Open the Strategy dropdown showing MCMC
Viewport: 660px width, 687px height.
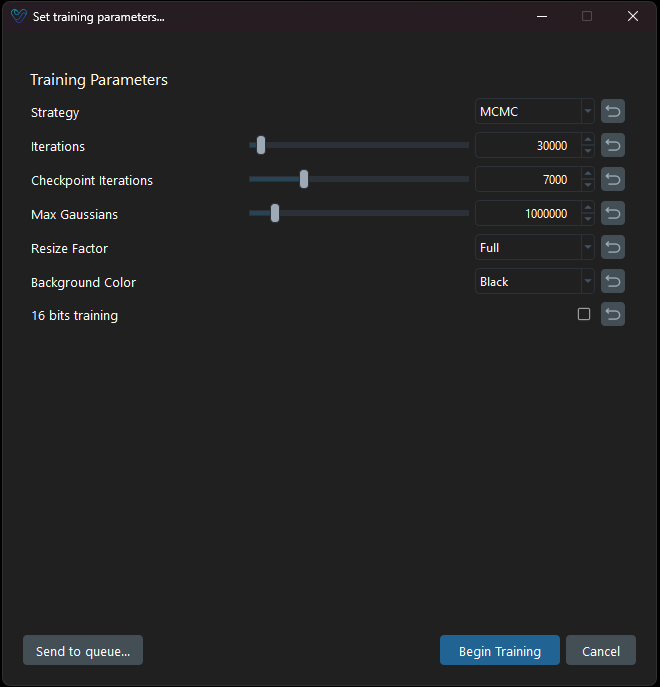[x=534, y=112]
